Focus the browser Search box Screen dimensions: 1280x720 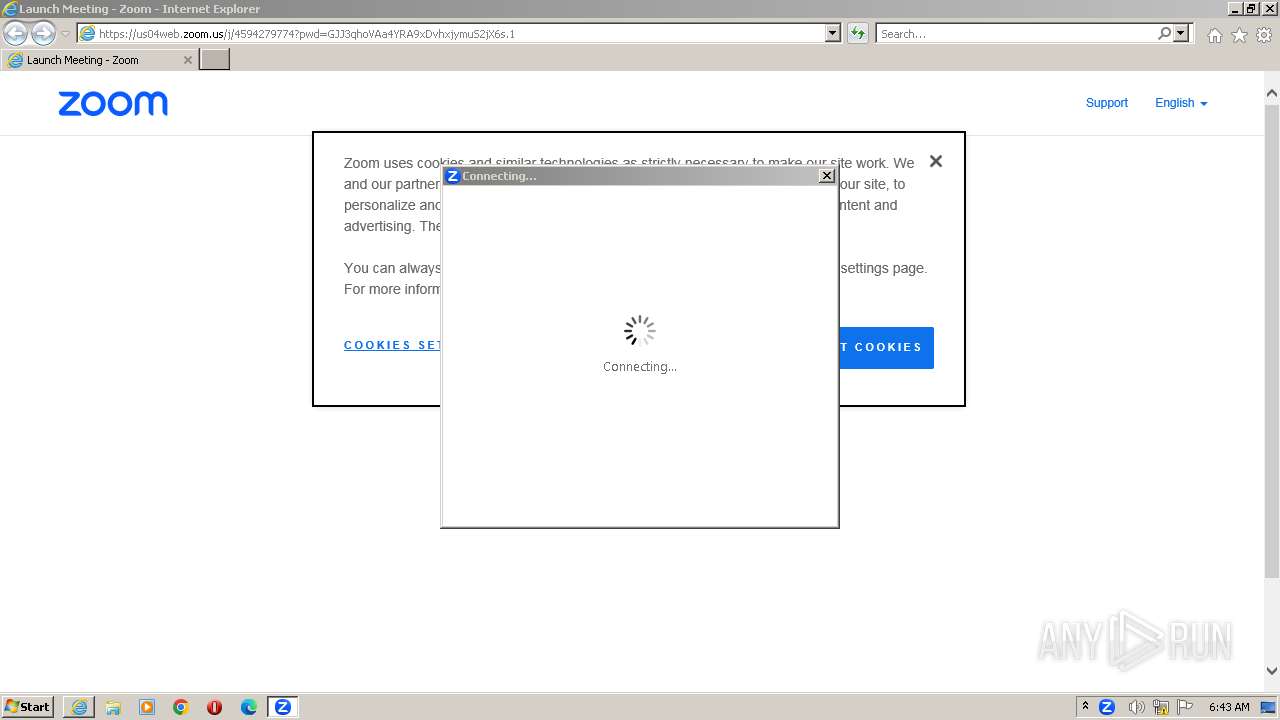click(x=1016, y=34)
